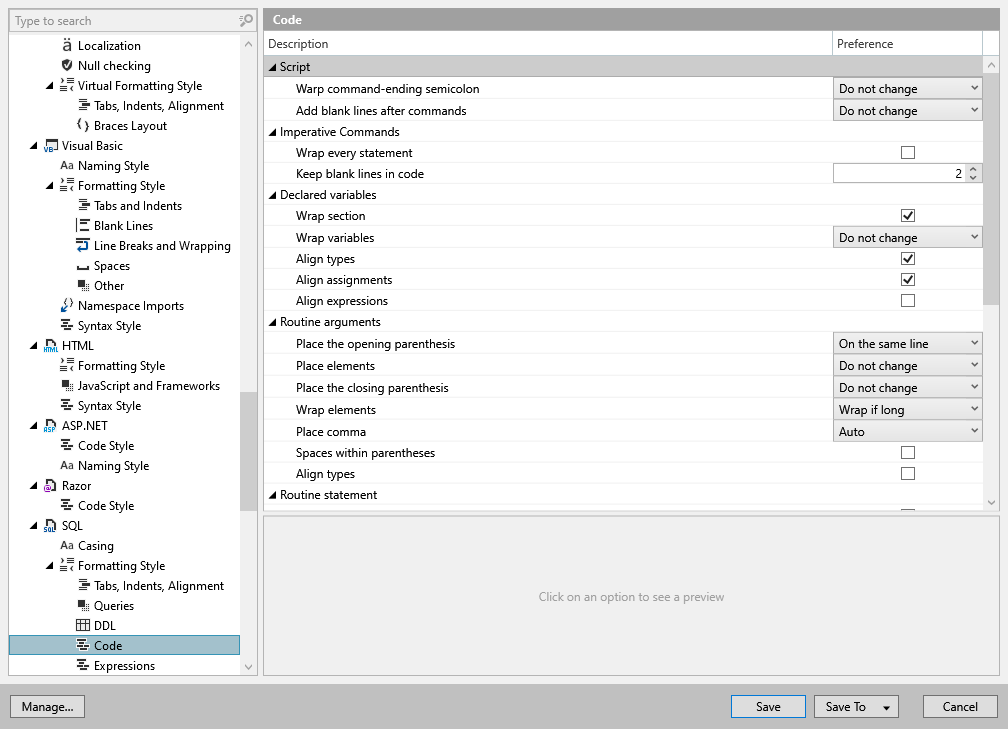Collapse the SQL tree node
Viewport: 1008px width, 729px height.
[33, 526]
